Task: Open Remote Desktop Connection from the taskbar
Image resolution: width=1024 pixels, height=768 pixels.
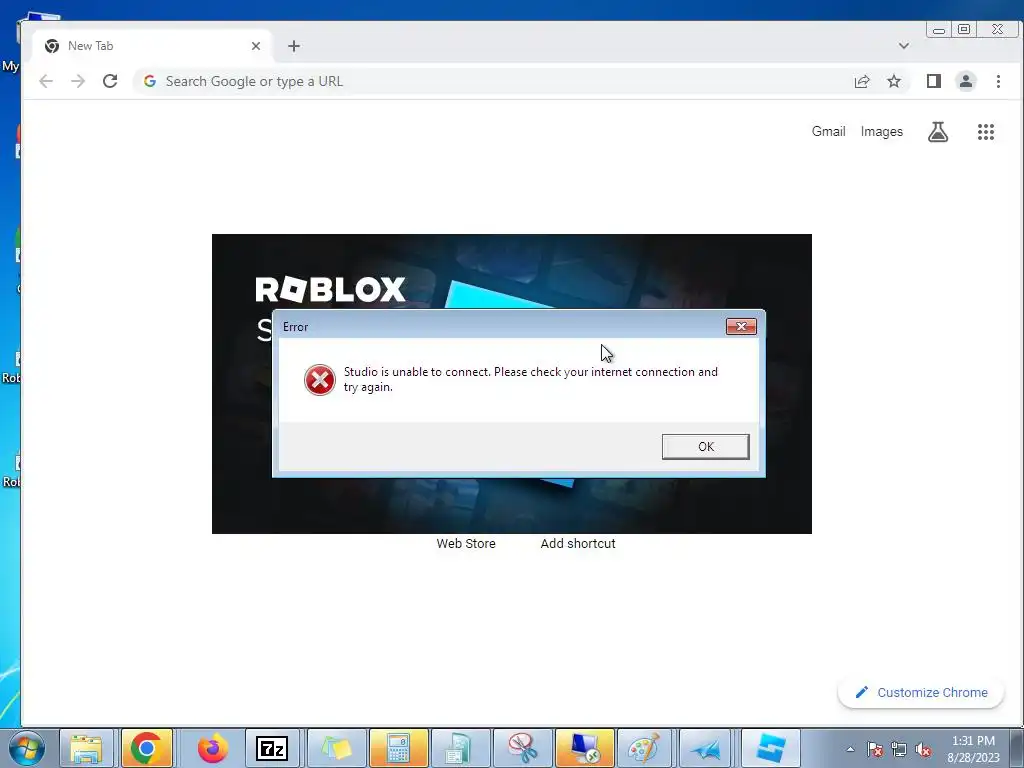Action: tap(585, 748)
